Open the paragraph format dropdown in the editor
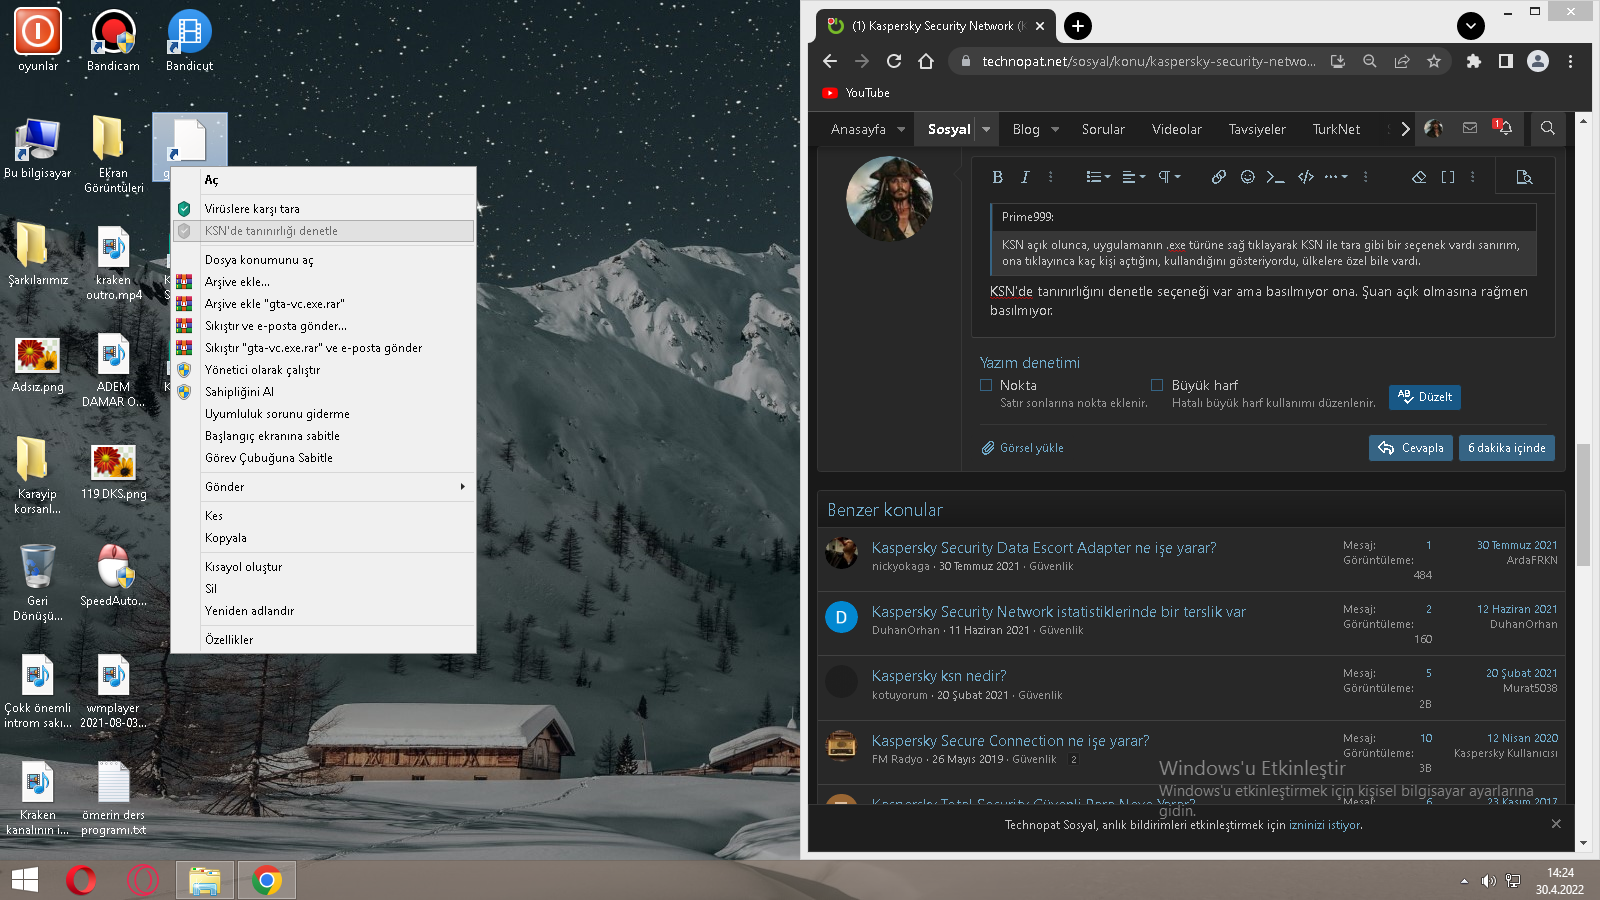Screen dimensions: 1600x900 1169,177
